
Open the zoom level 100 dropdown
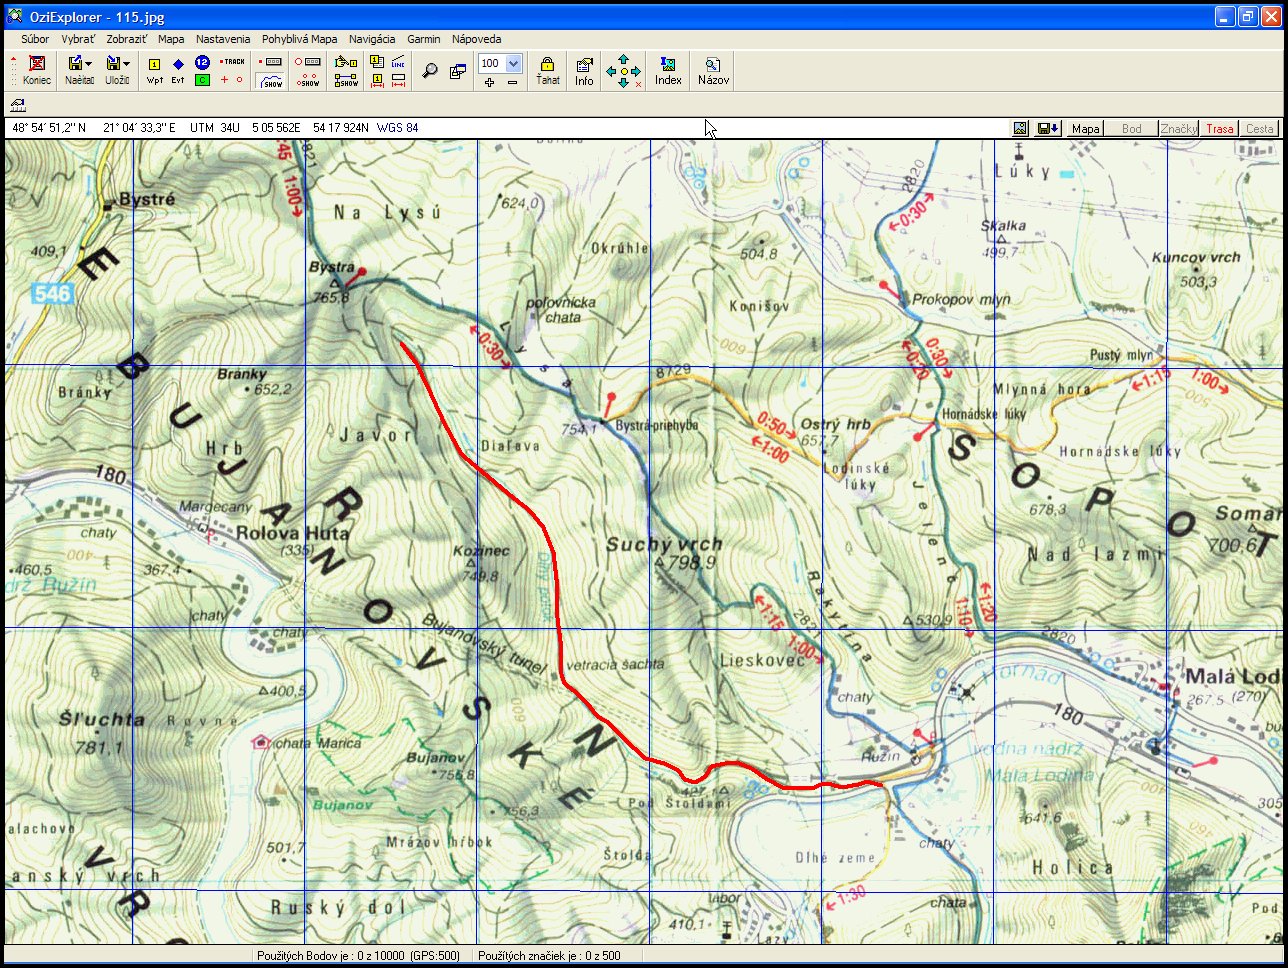(514, 64)
